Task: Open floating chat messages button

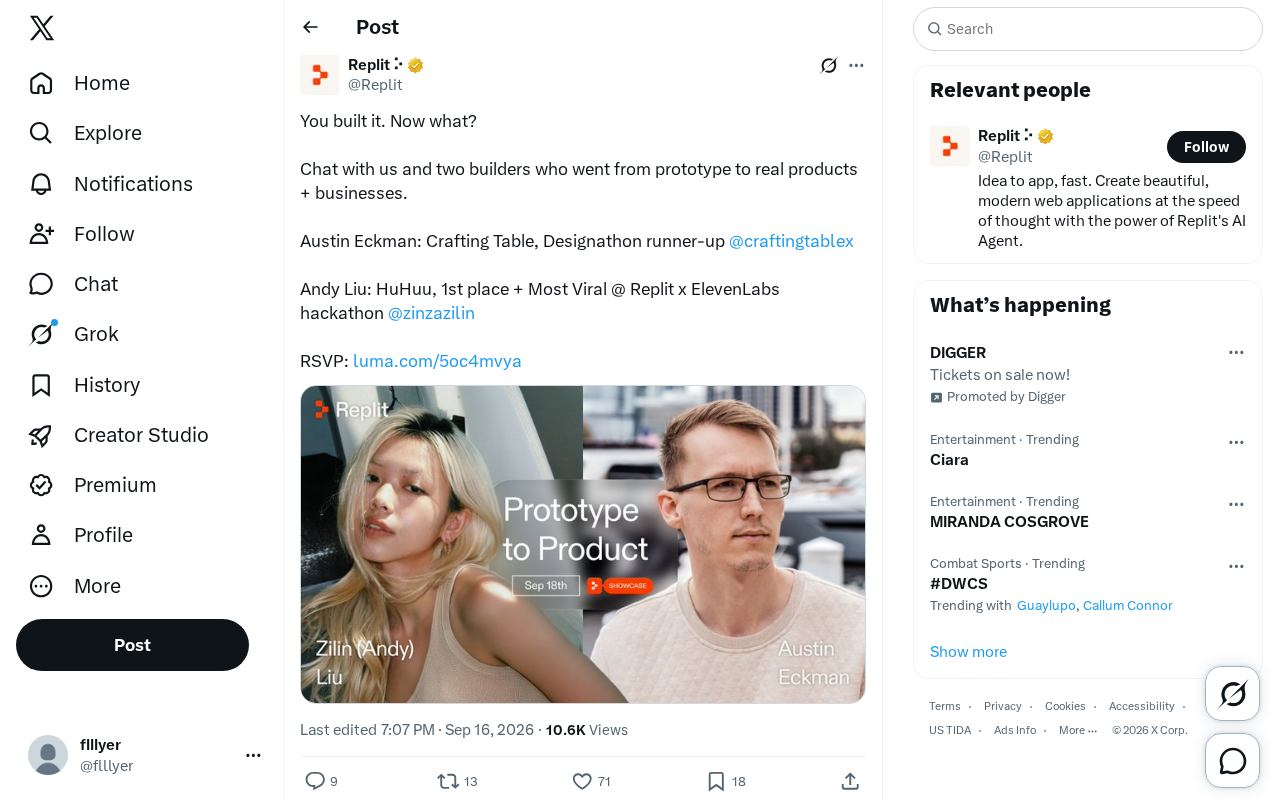Action: pyautogui.click(x=1233, y=761)
